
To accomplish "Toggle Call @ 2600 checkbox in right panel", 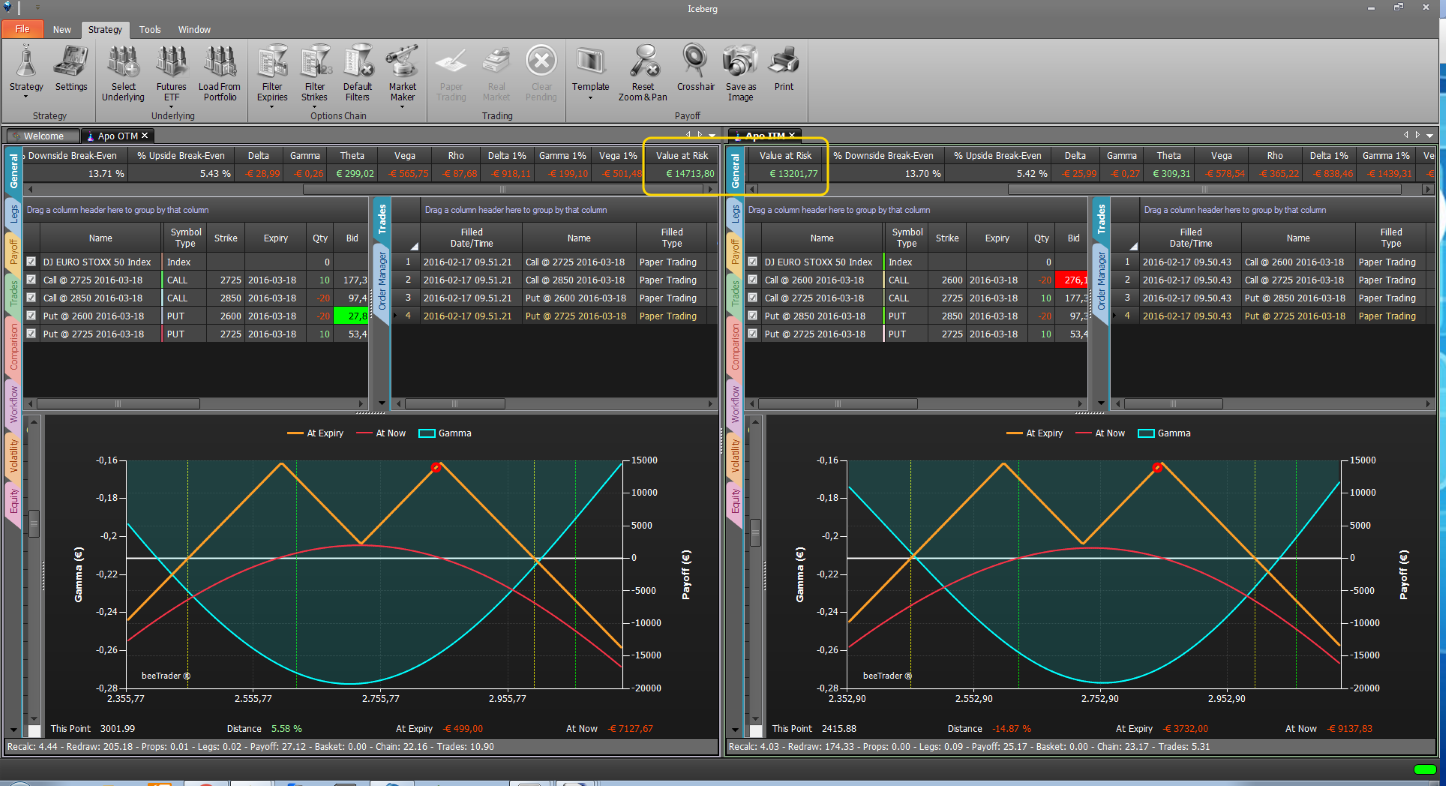I will (x=753, y=280).
